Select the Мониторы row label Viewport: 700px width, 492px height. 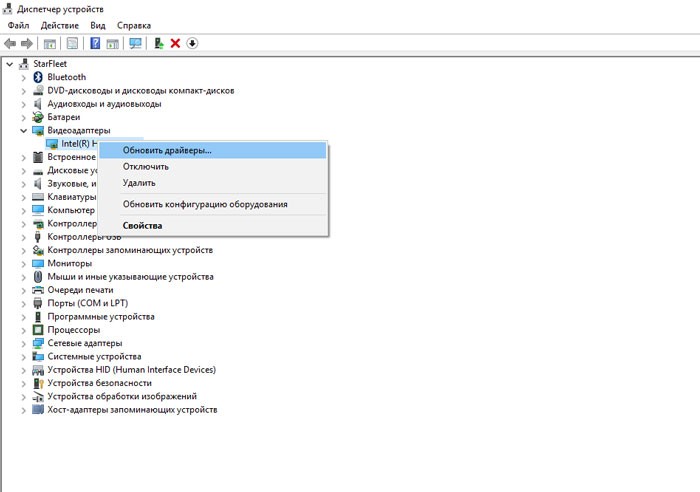click(70, 263)
